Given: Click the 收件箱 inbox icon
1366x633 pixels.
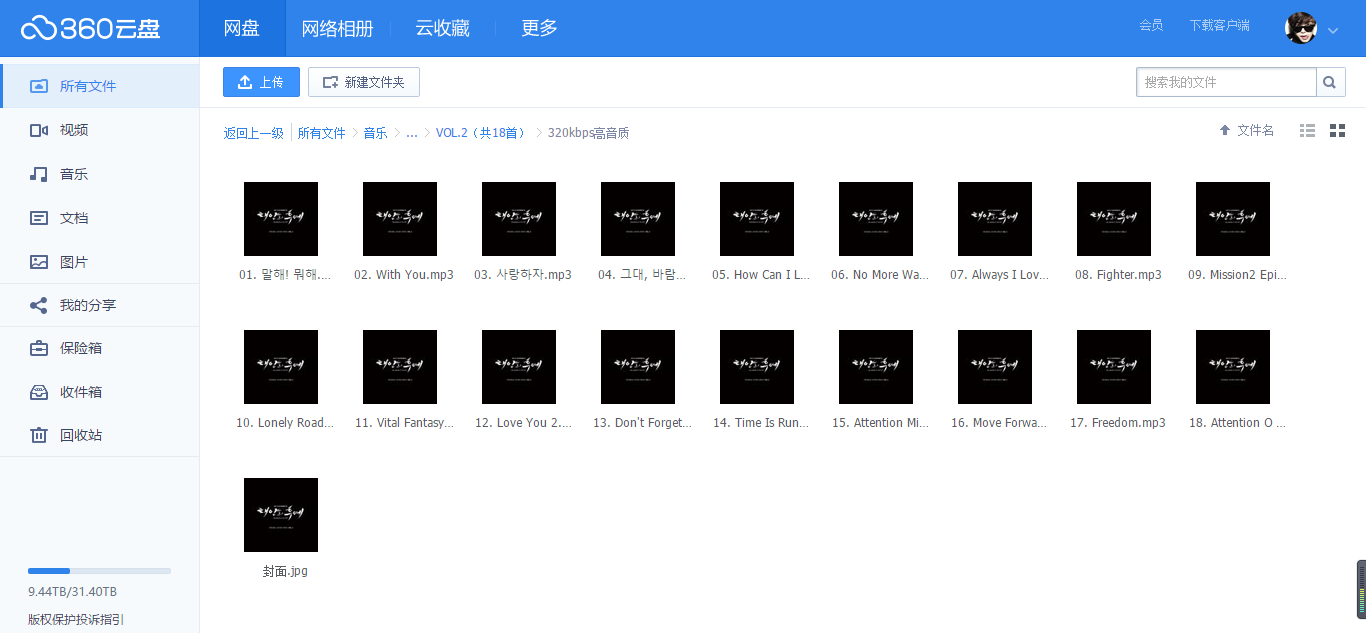Looking at the screenshot, I should click(39, 392).
